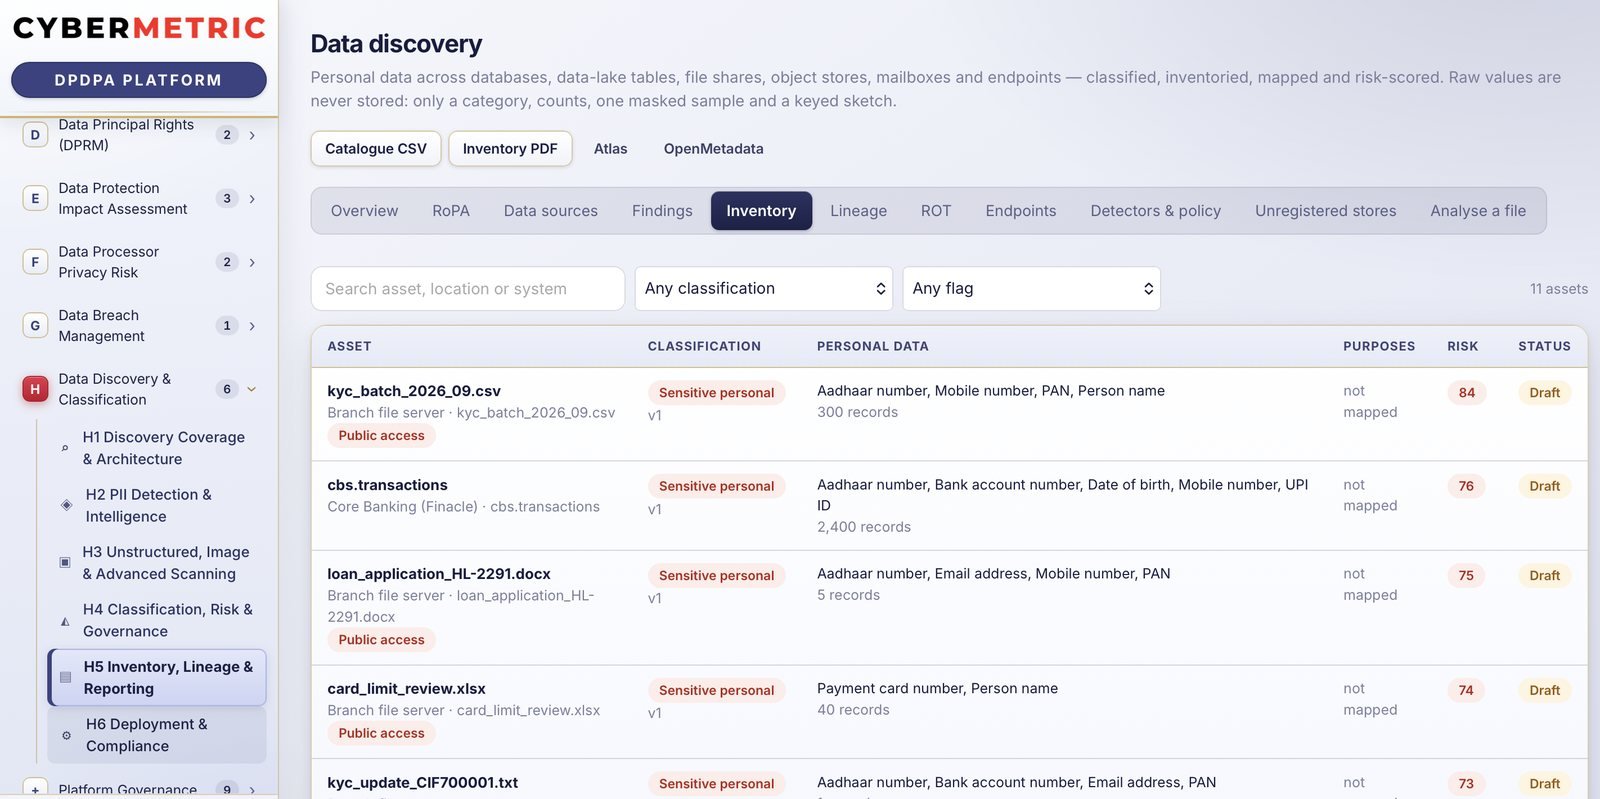Expand Data Processor Privacy Risk chevron

[x=252, y=262]
